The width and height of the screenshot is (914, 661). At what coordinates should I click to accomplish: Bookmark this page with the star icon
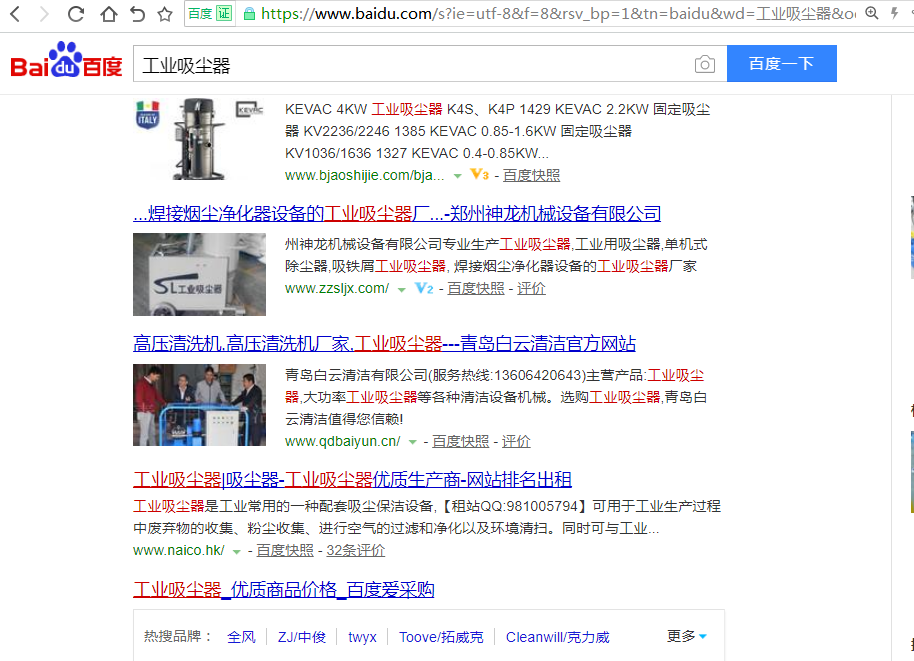coord(165,14)
